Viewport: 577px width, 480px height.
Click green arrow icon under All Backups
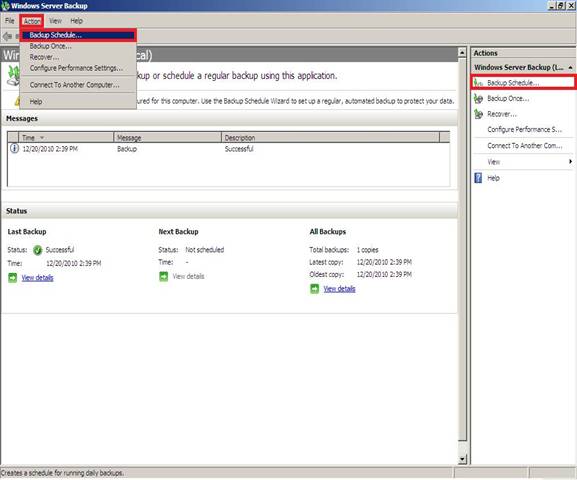[x=314, y=289]
